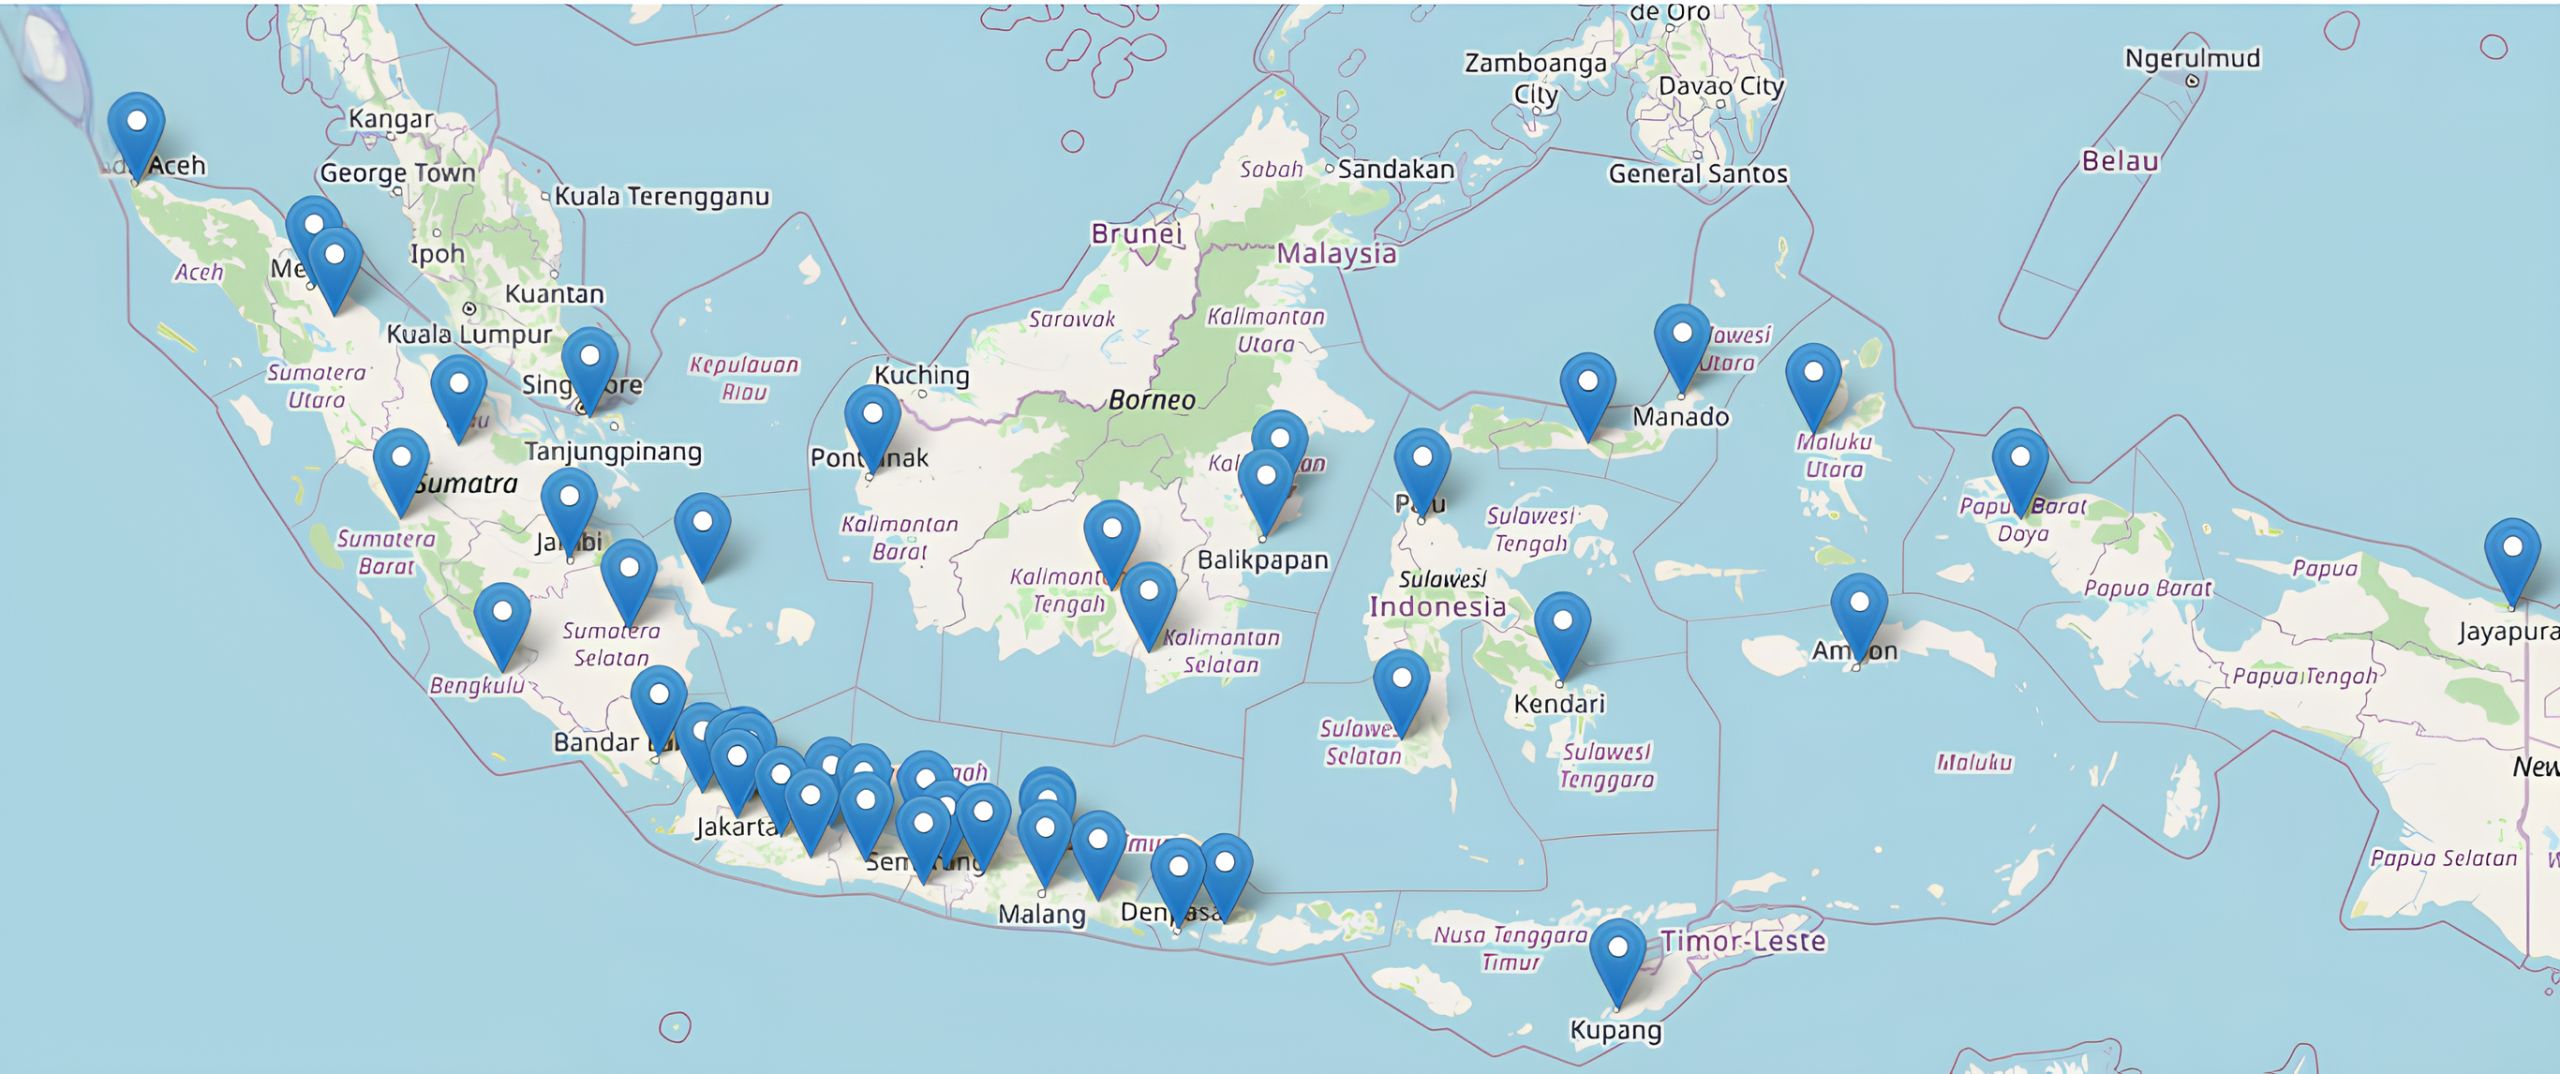Open the pin over Denpasar
2560x1074 pixels.
tap(1178, 876)
